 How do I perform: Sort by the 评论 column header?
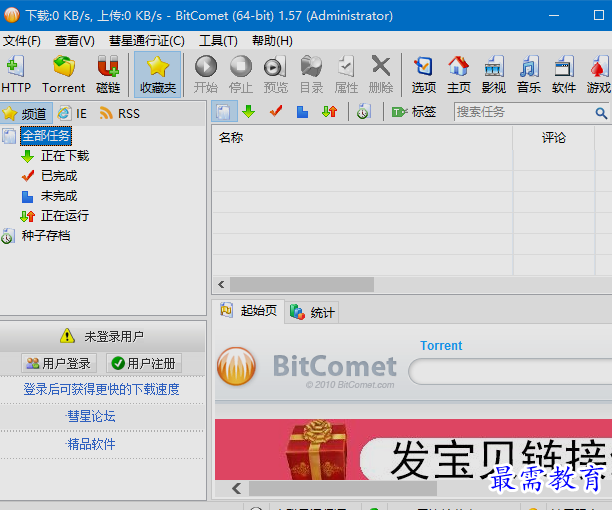point(553,137)
